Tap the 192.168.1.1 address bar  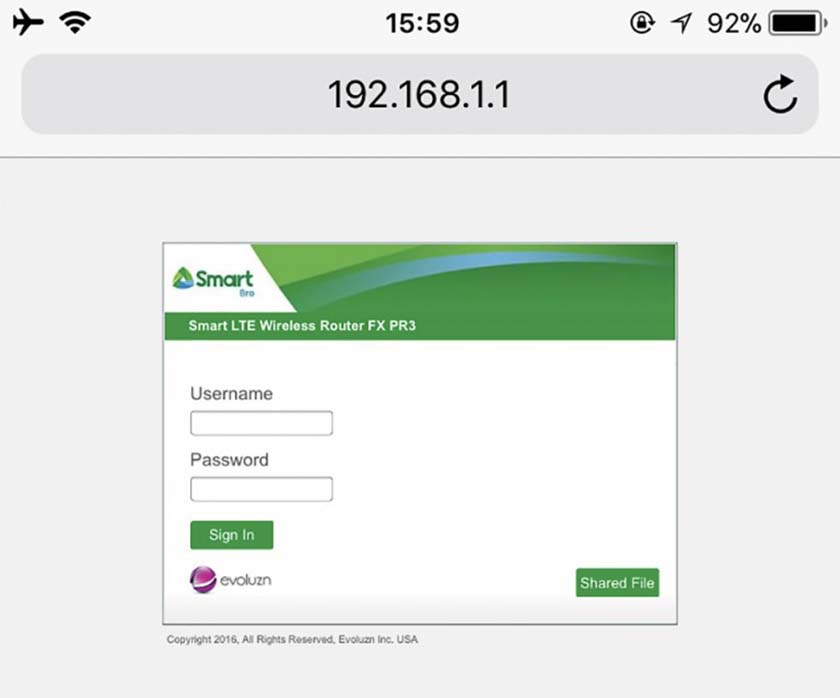pyautogui.click(x=419, y=94)
